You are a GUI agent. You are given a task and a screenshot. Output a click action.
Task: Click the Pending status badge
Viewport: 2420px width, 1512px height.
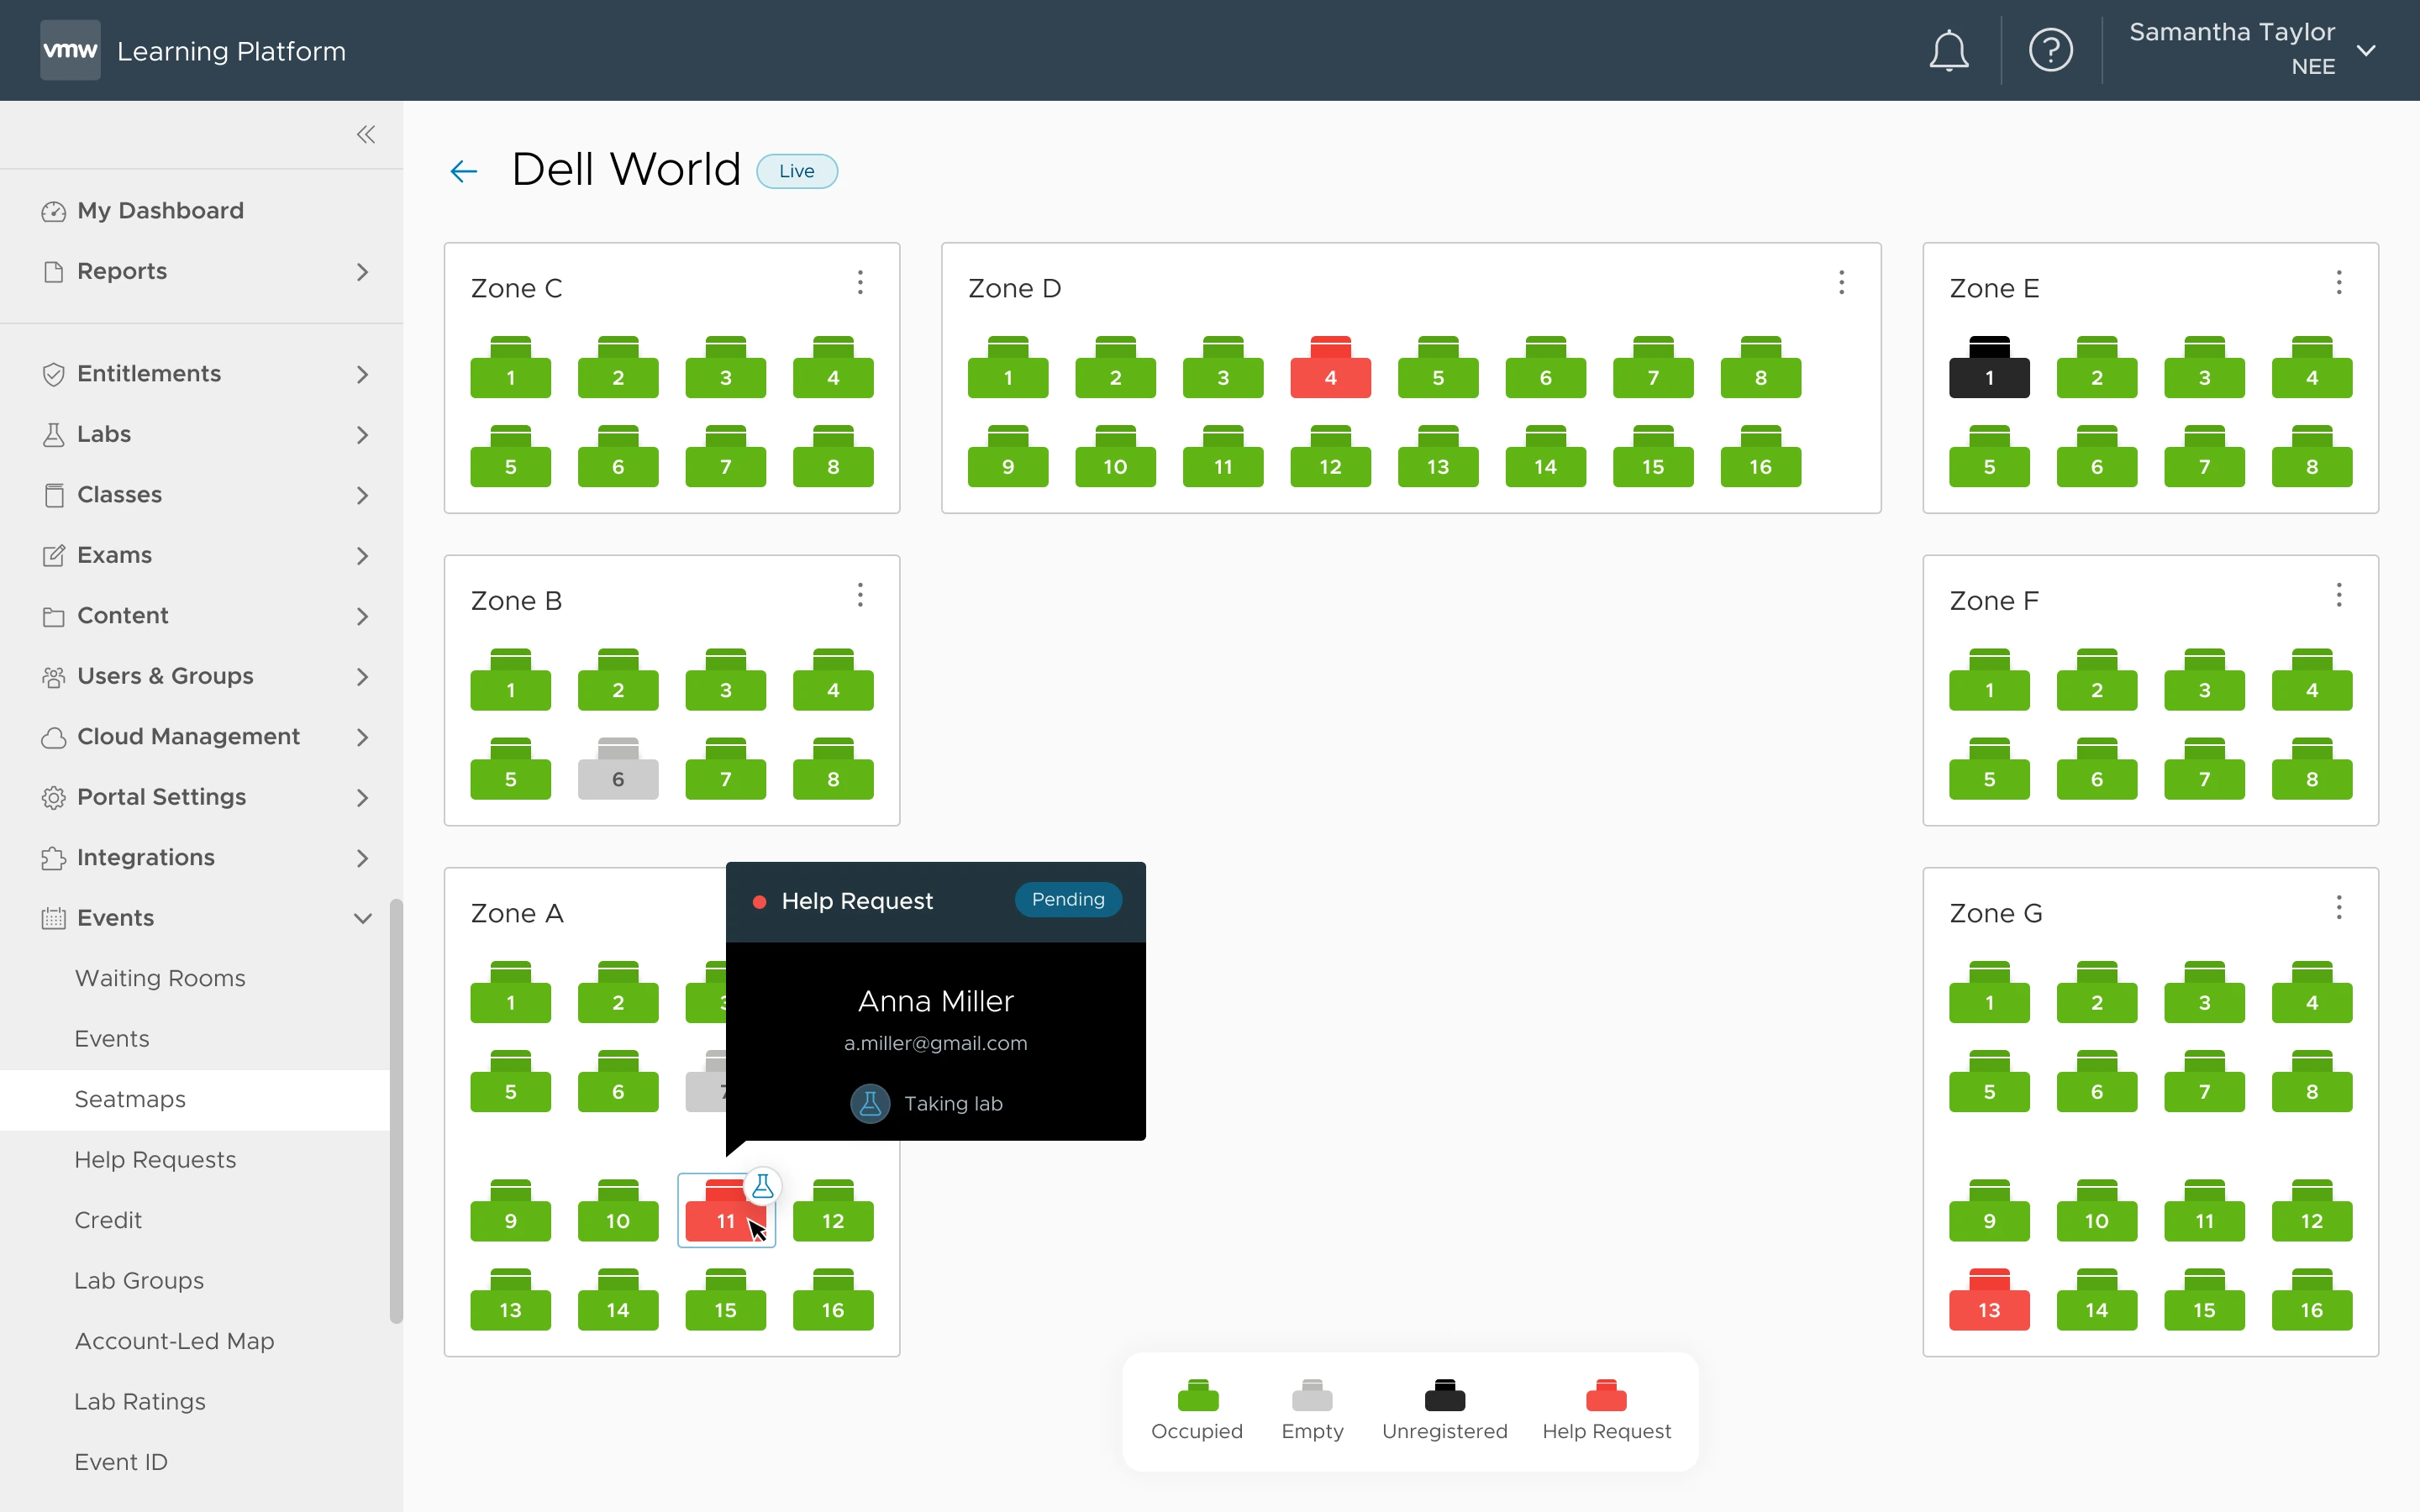(1067, 899)
